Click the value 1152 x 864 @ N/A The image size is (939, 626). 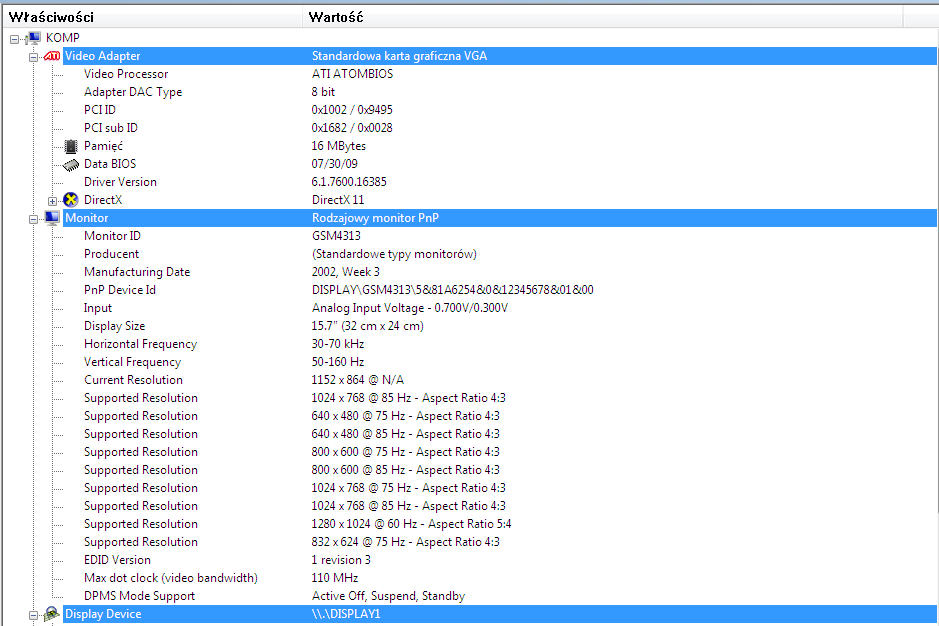pyautogui.click(x=358, y=380)
